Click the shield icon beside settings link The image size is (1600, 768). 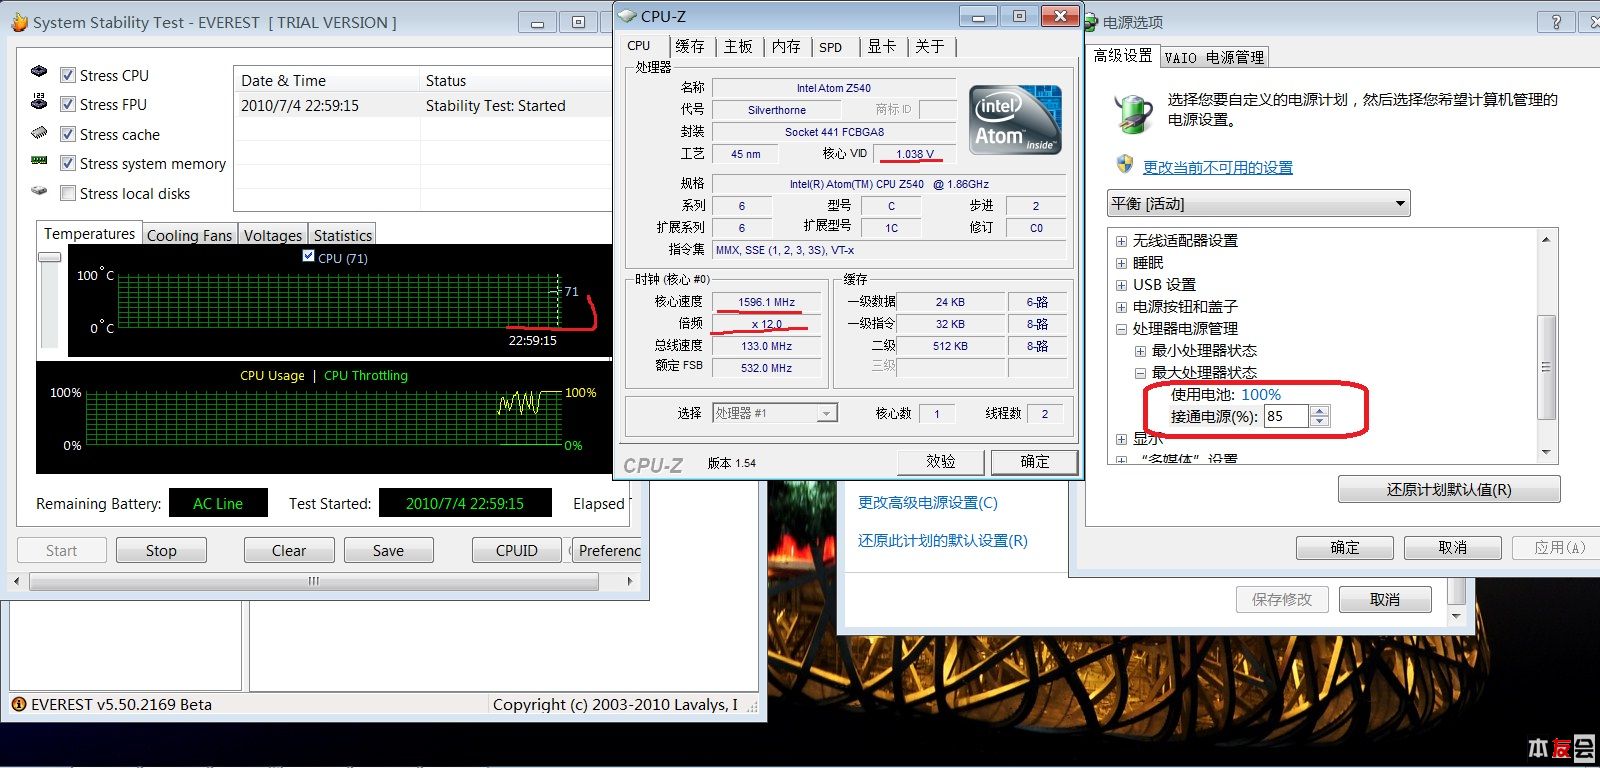(1124, 165)
